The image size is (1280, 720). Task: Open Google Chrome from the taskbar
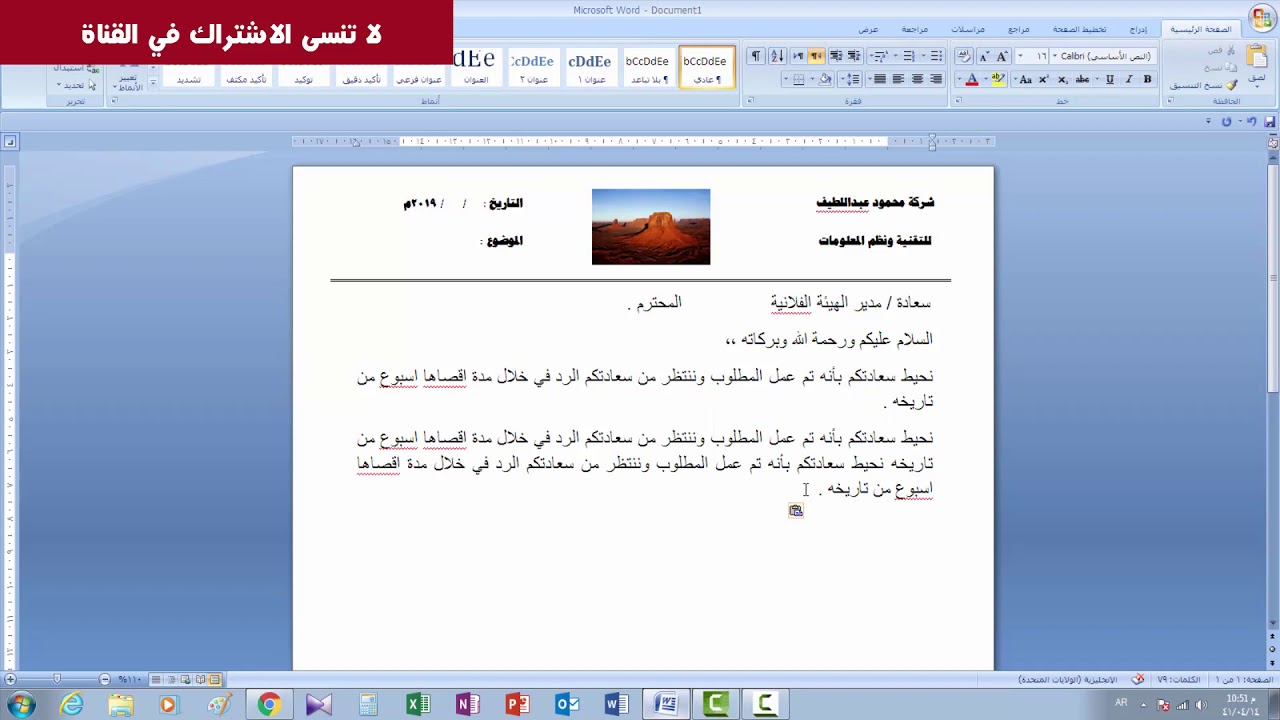pyautogui.click(x=269, y=705)
